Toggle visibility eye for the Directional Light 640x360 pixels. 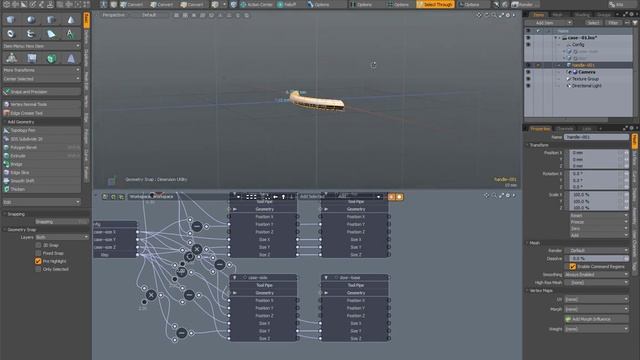point(528,86)
